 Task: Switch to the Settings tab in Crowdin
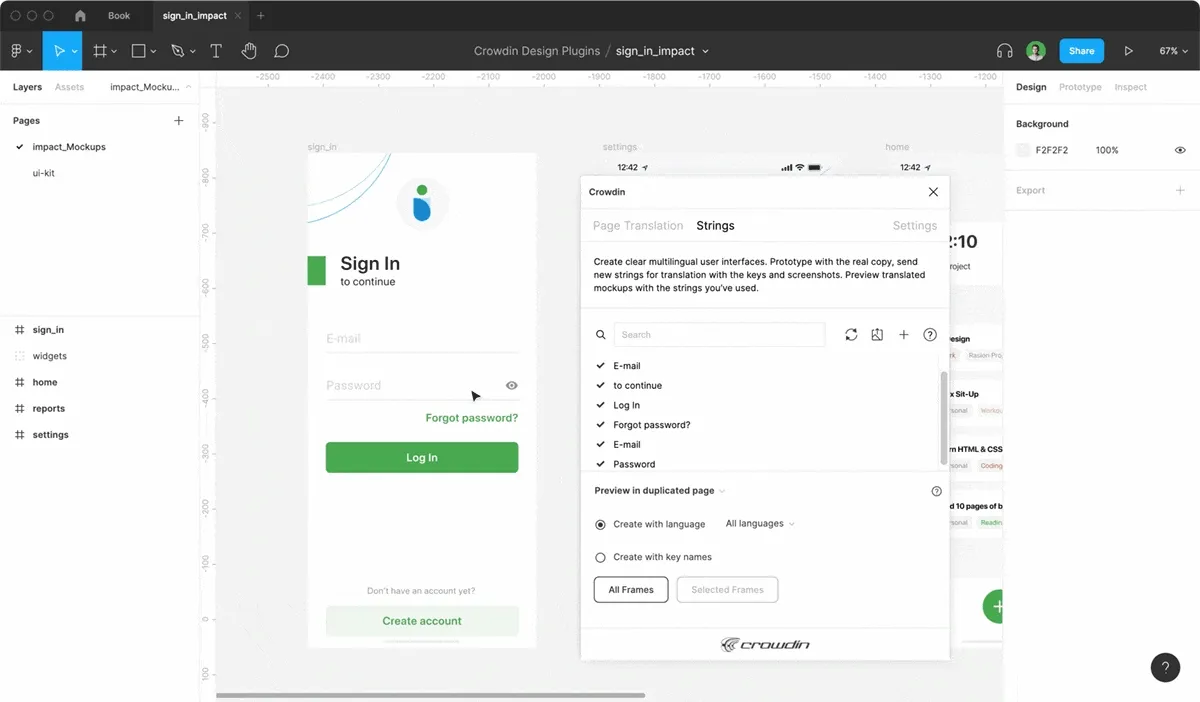tap(913, 225)
